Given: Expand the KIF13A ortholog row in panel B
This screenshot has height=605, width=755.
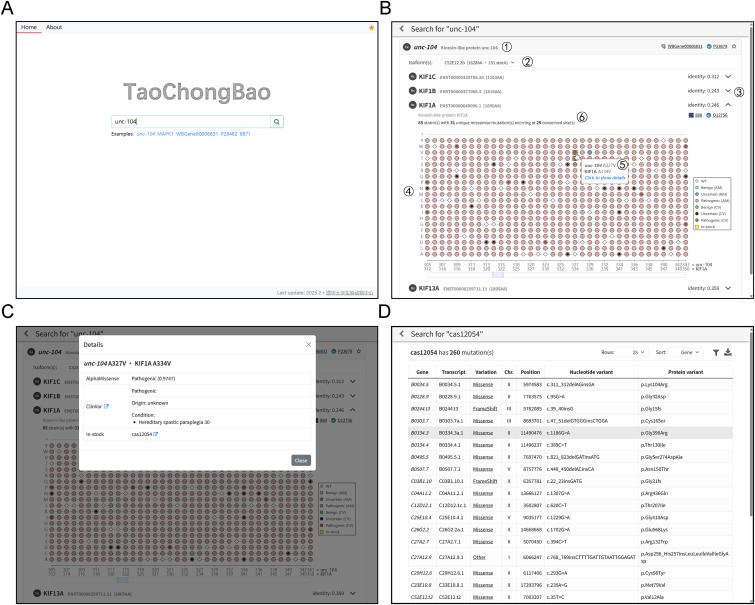Looking at the screenshot, I should [728, 288].
